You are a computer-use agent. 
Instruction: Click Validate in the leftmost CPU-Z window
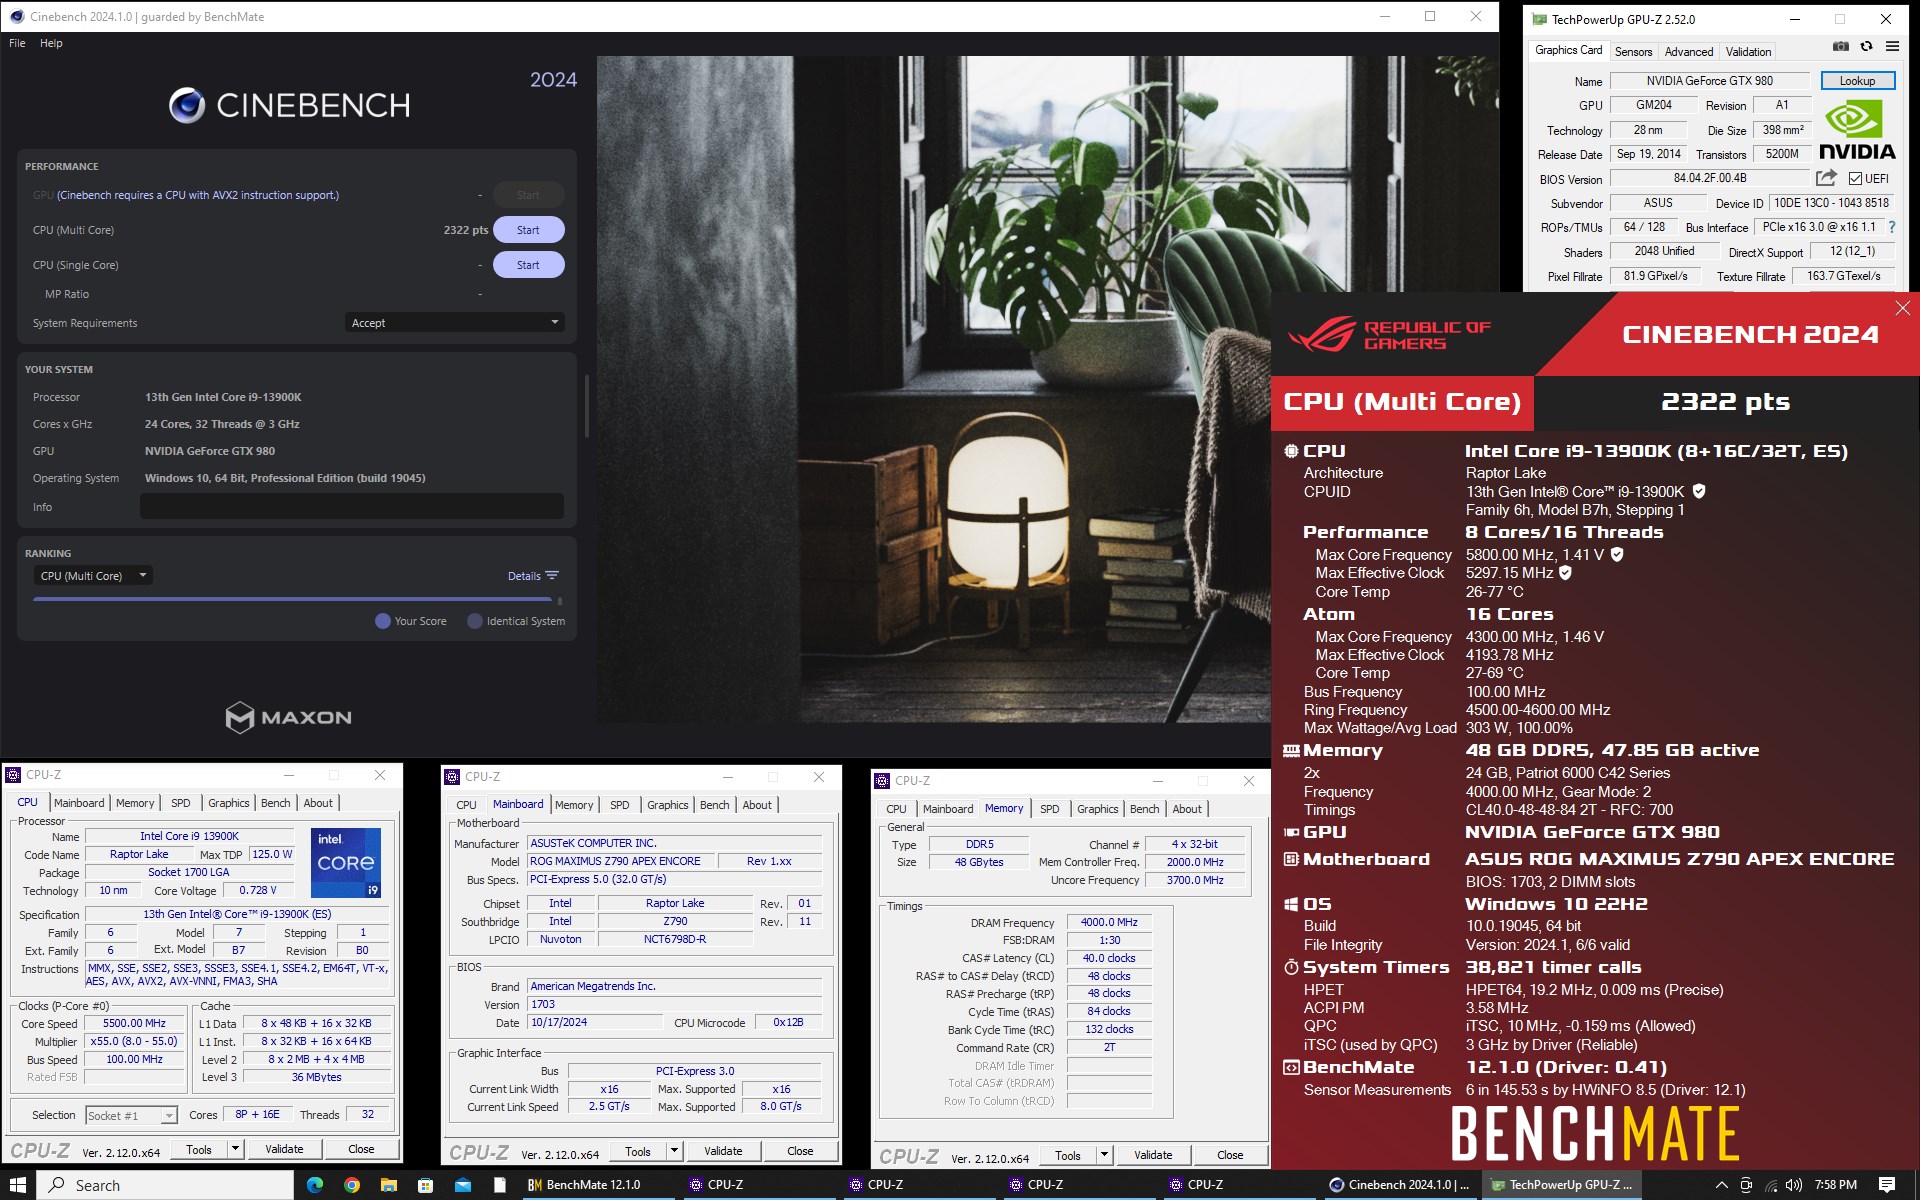pyautogui.click(x=284, y=1149)
